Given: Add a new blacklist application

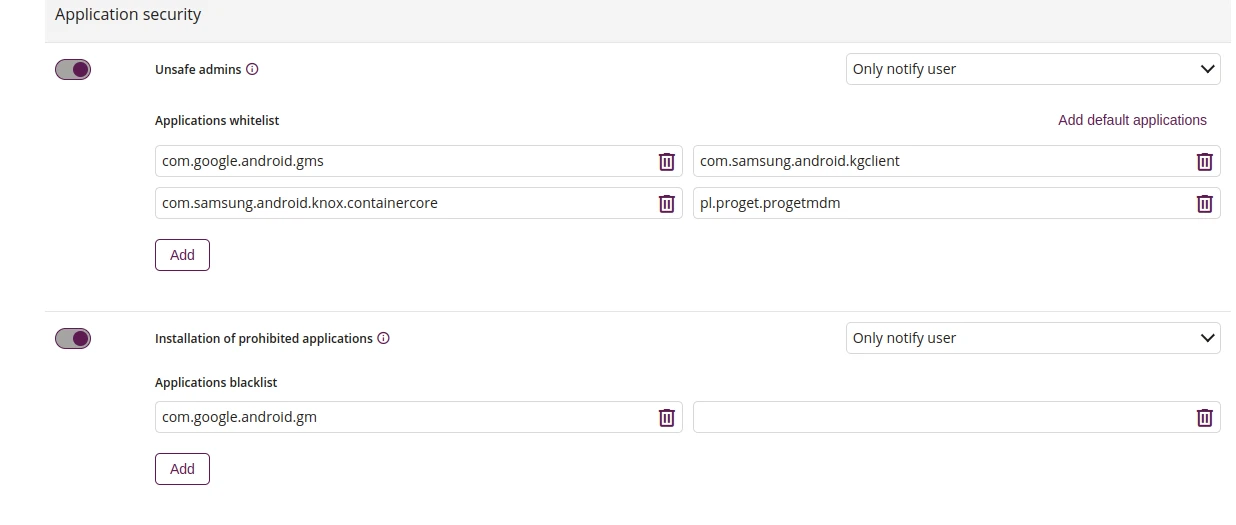Looking at the screenshot, I should 182,469.
